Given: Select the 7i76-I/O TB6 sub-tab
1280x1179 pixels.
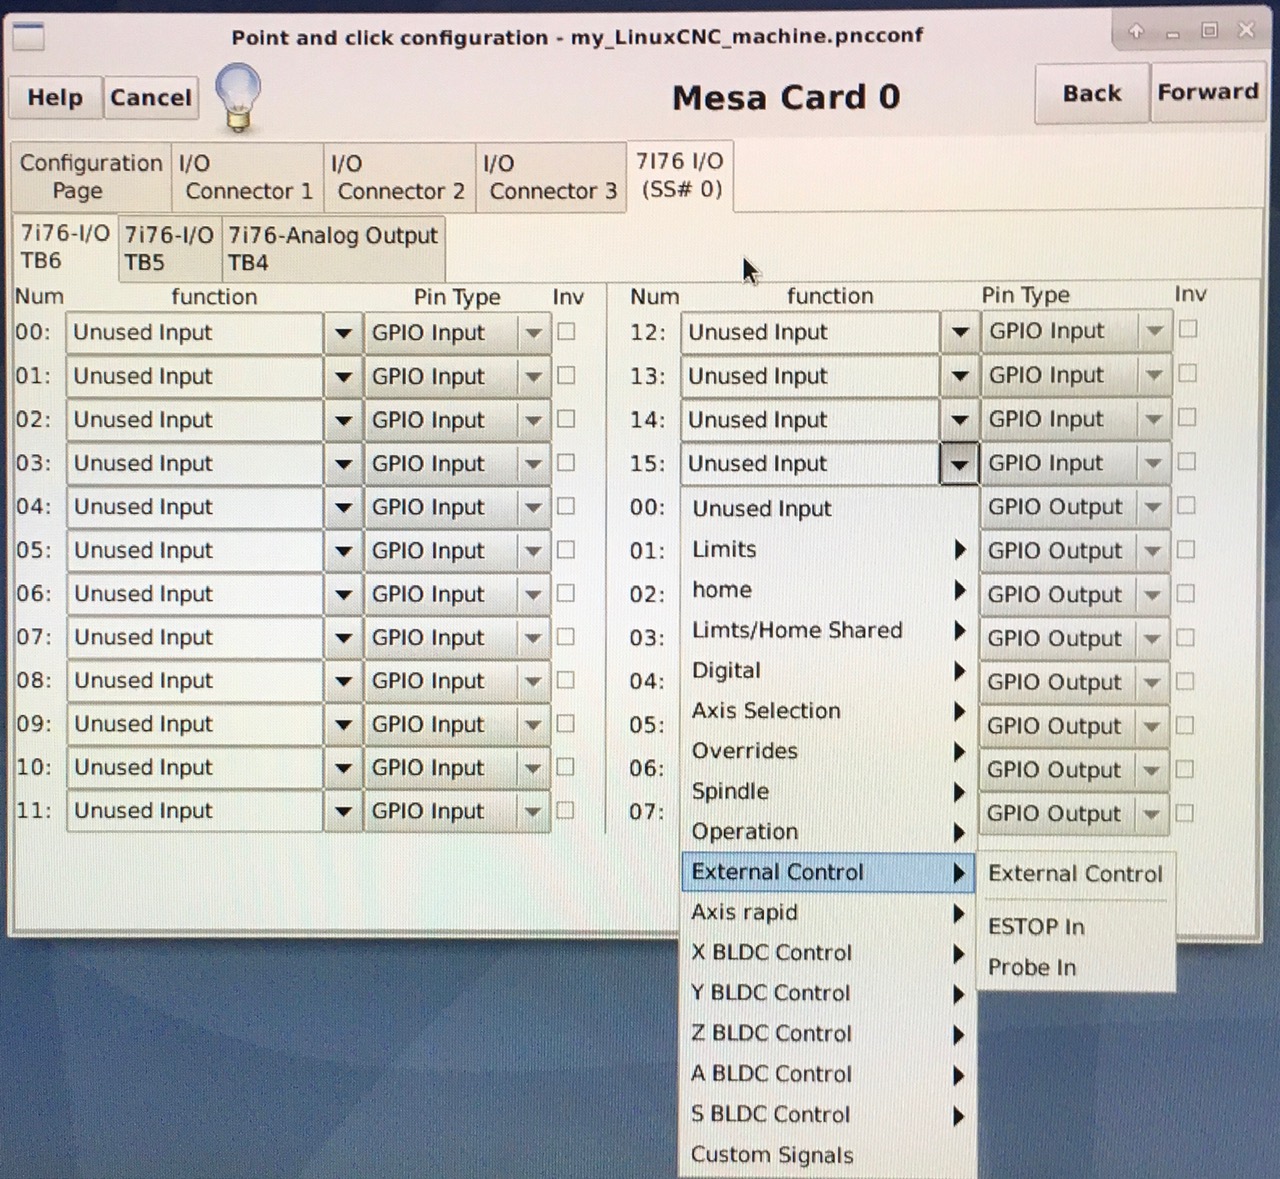Looking at the screenshot, I should click(65, 247).
